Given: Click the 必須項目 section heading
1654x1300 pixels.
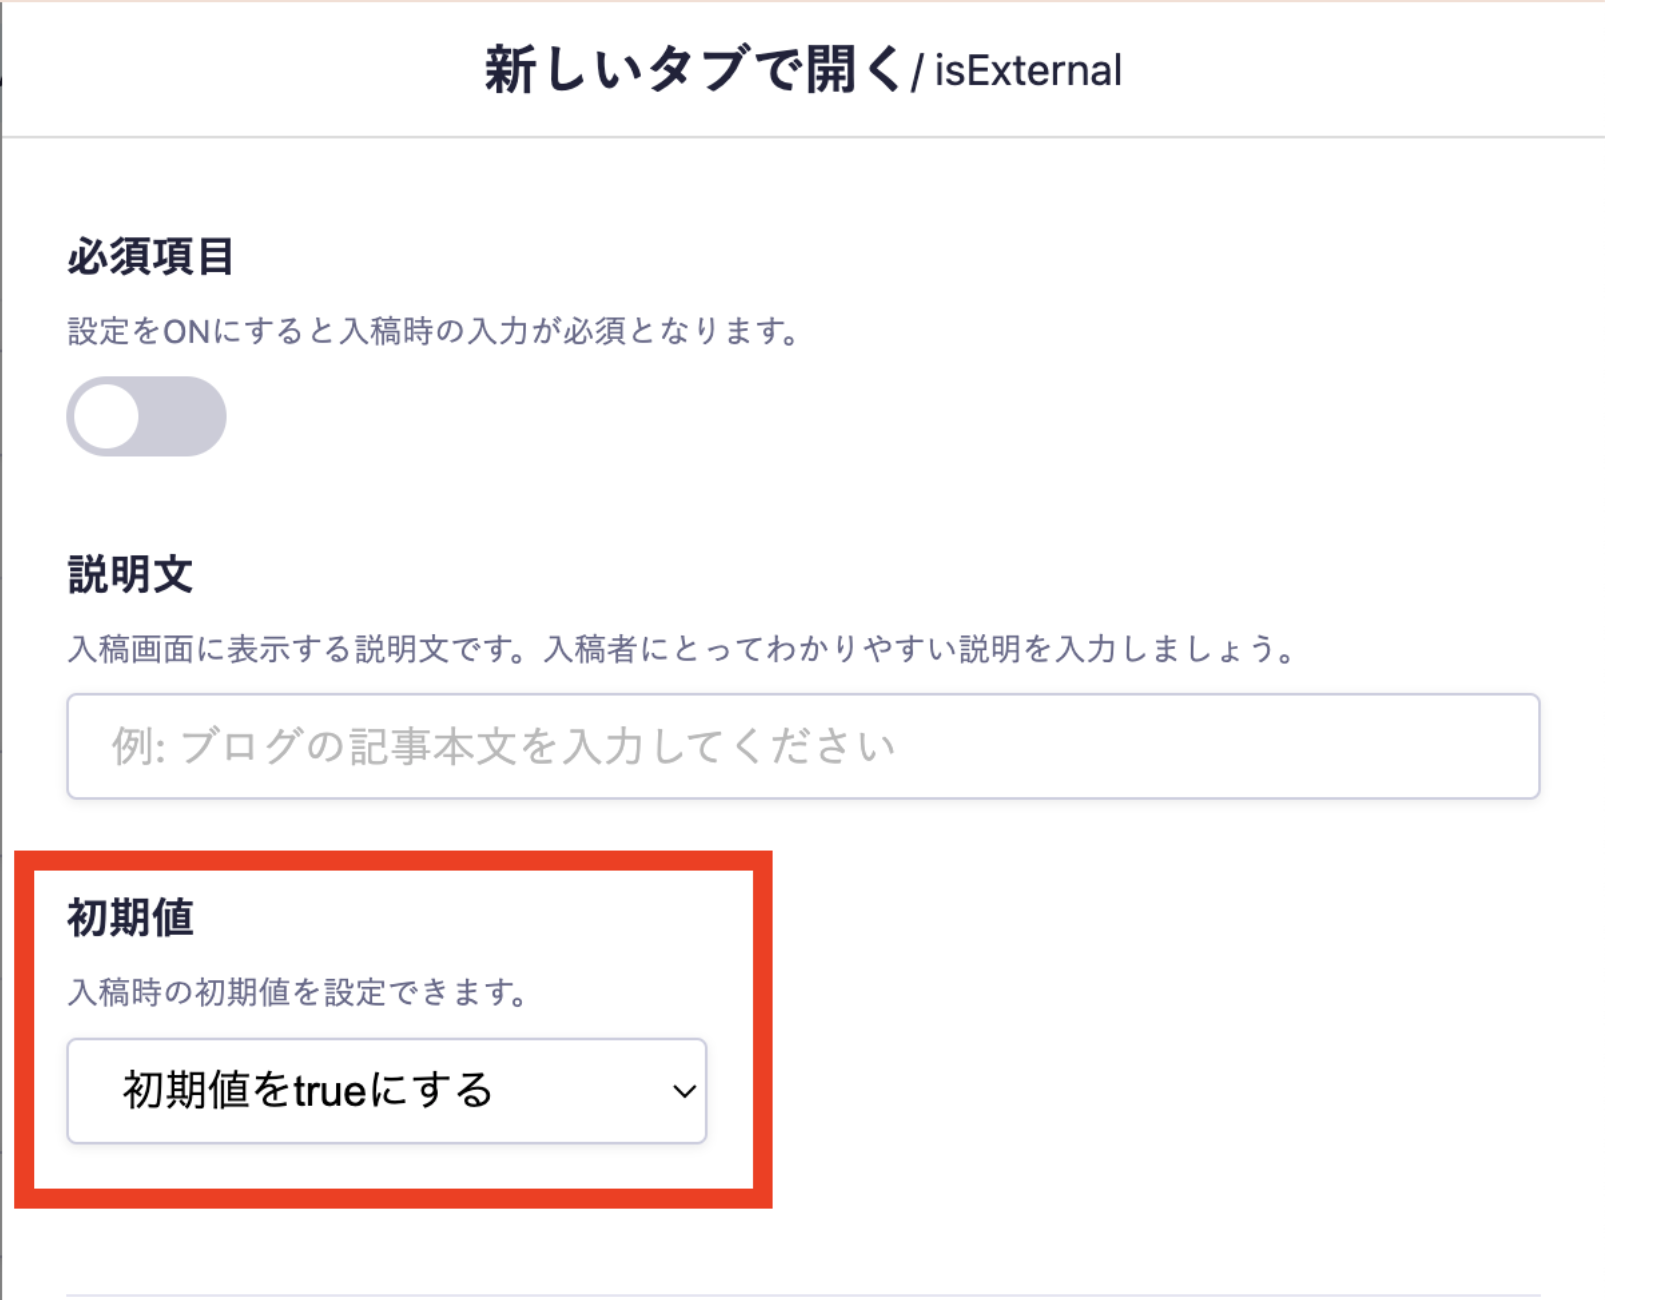Looking at the screenshot, I should [150, 257].
